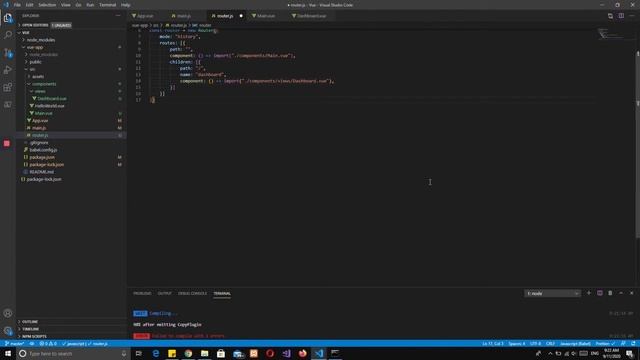The image size is (640, 360).
Task: Open the terminal selector dropdown showing node
Action: click(x=552, y=293)
